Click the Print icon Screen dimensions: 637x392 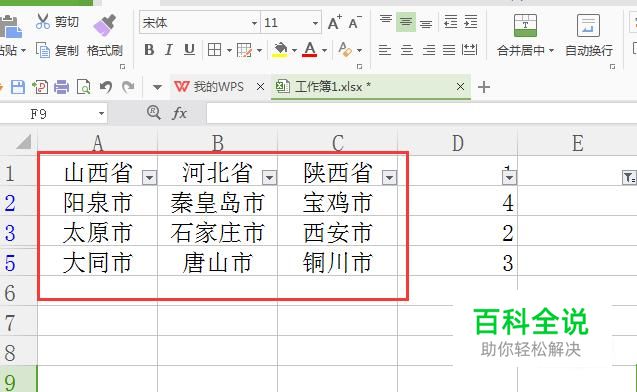[61, 87]
